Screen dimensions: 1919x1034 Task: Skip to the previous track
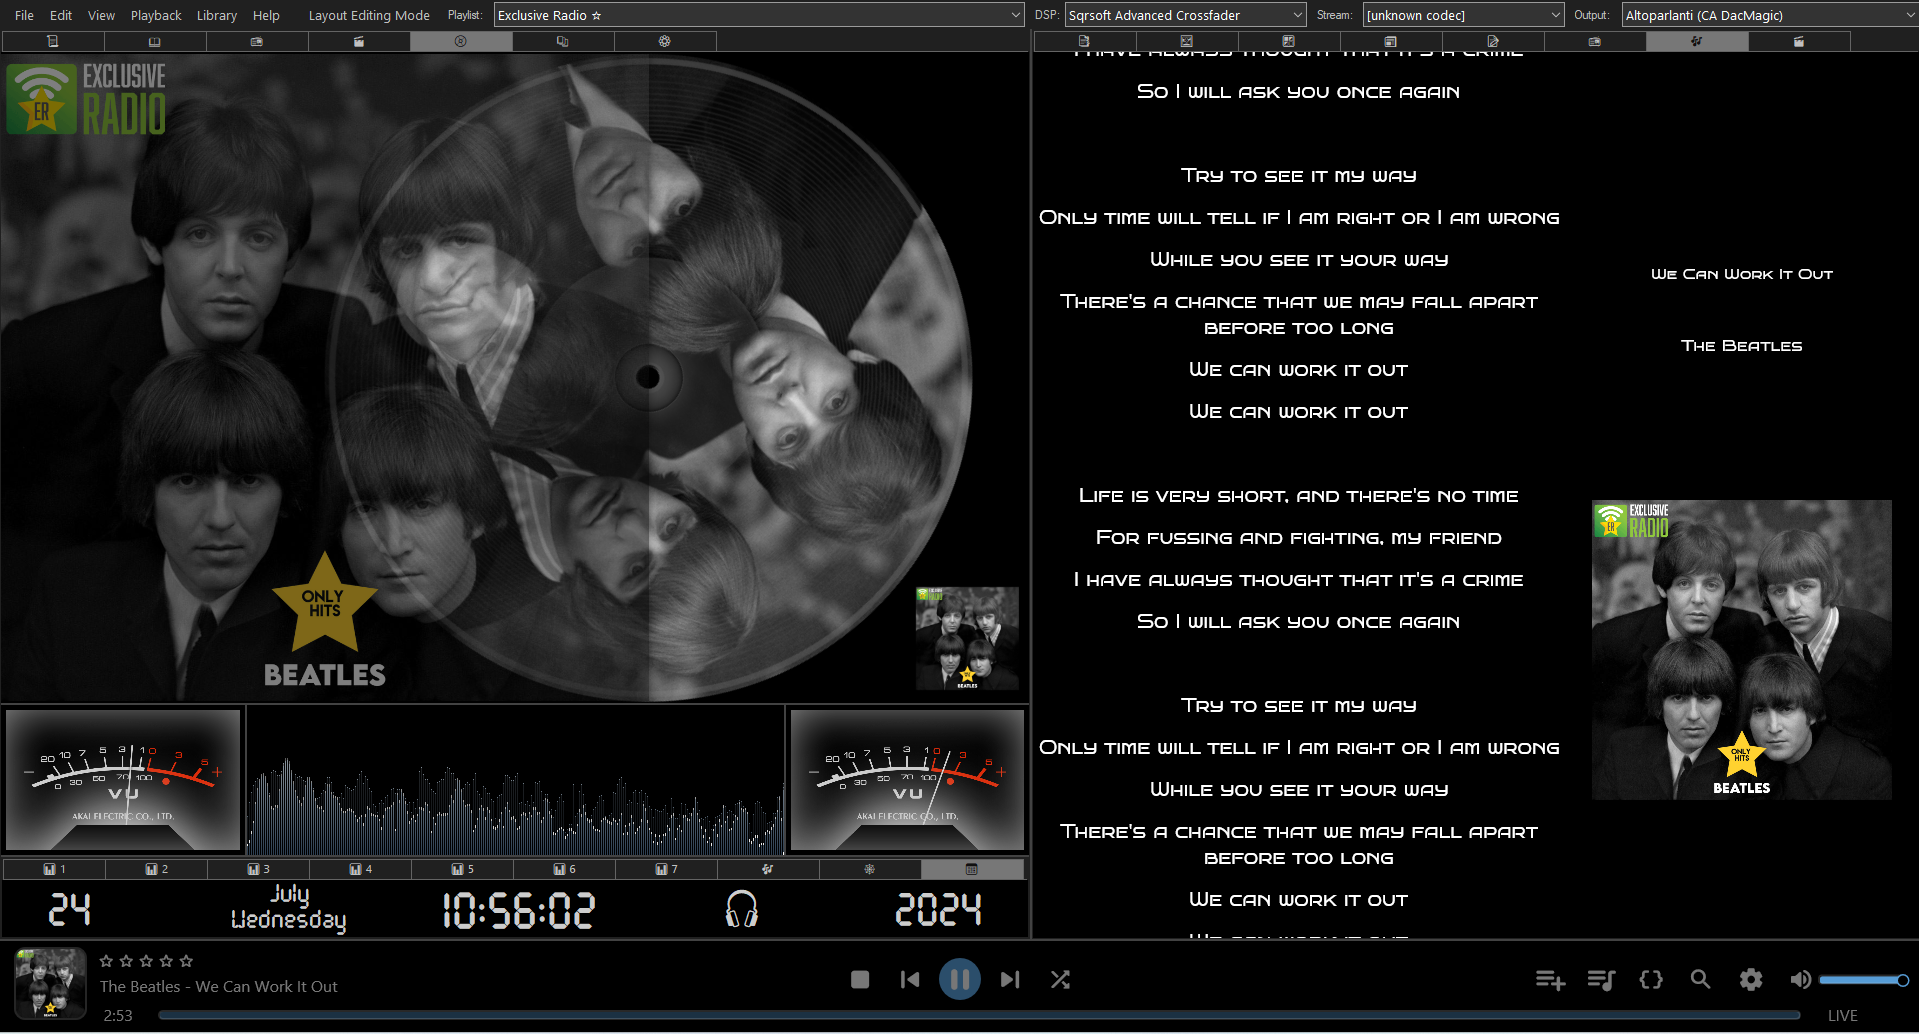pos(910,980)
